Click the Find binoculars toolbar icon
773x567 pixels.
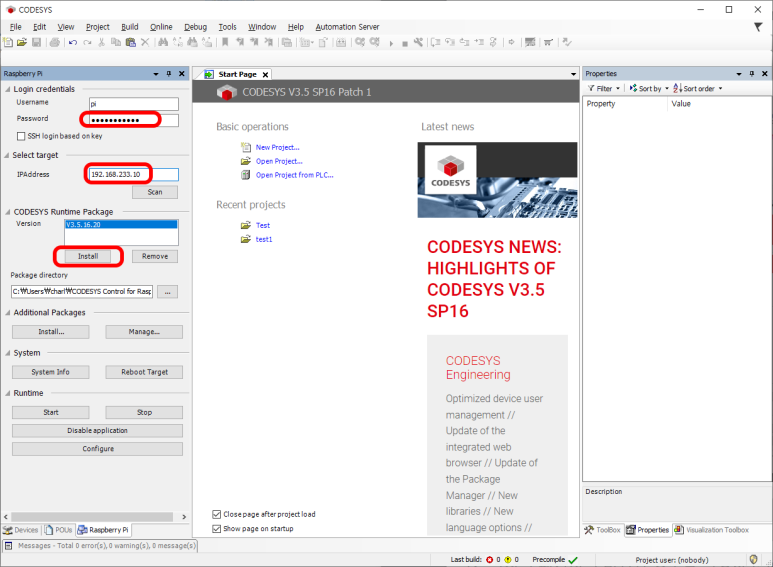(x=163, y=43)
